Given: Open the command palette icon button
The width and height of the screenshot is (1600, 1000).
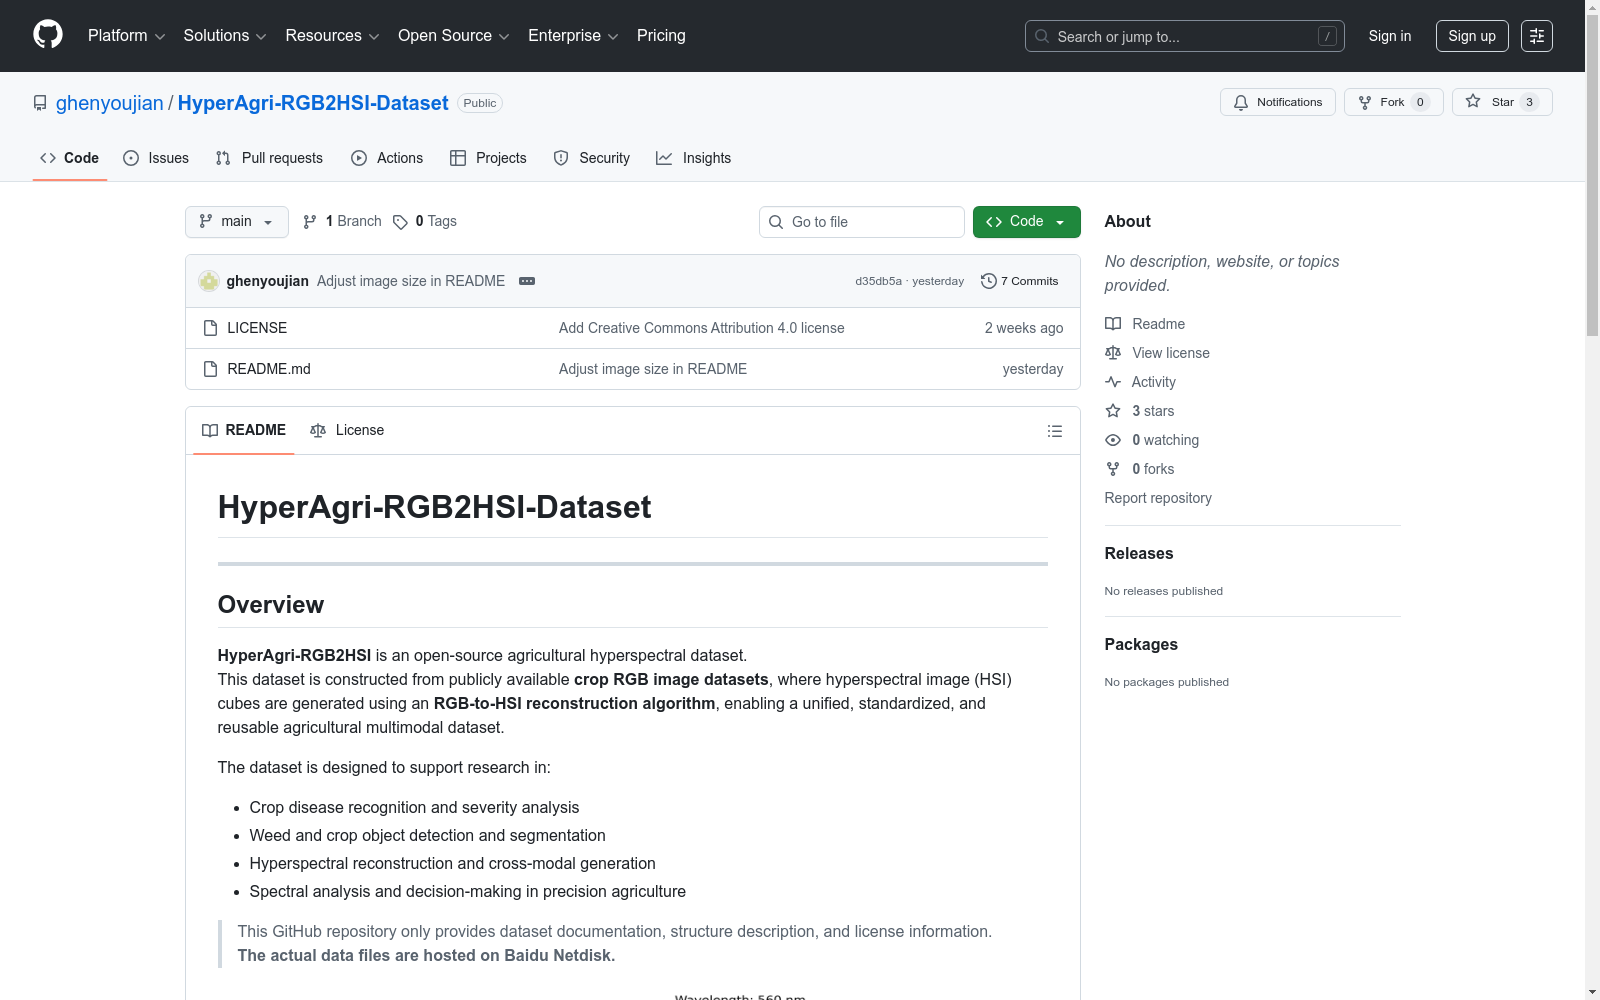Looking at the screenshot, I should tap(1537, 36).
